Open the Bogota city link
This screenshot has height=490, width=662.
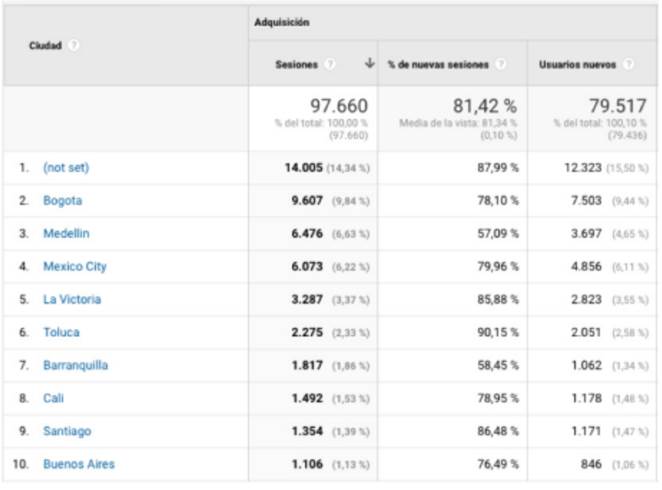[62, 201]
